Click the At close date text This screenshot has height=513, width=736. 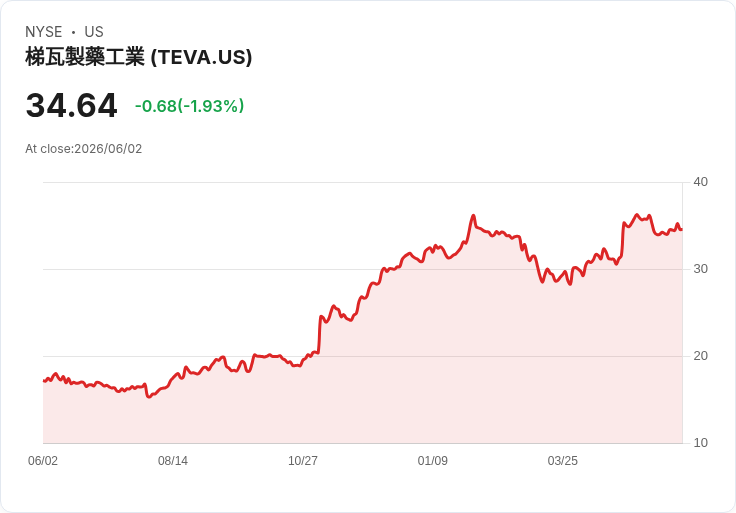[x=84, y=149]
